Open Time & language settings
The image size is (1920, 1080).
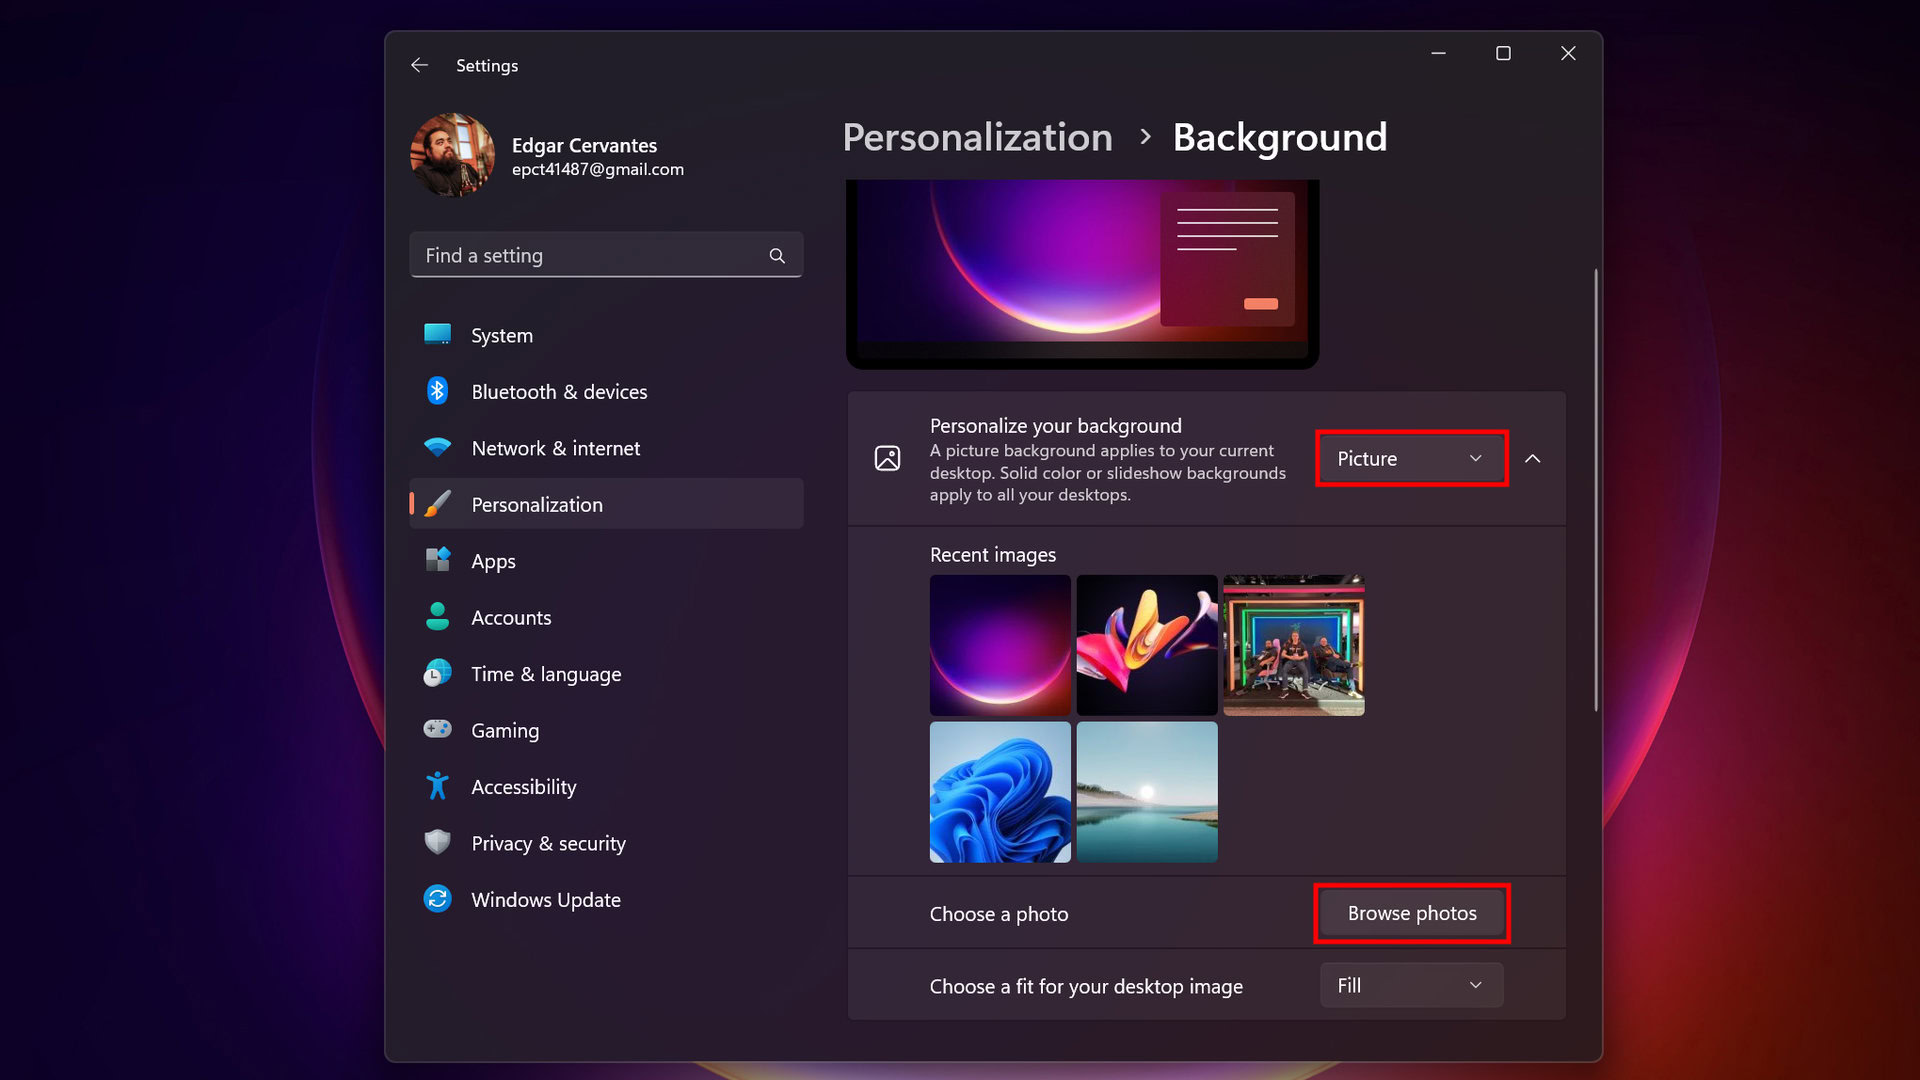pyautogui.click(x=546, y=674)
